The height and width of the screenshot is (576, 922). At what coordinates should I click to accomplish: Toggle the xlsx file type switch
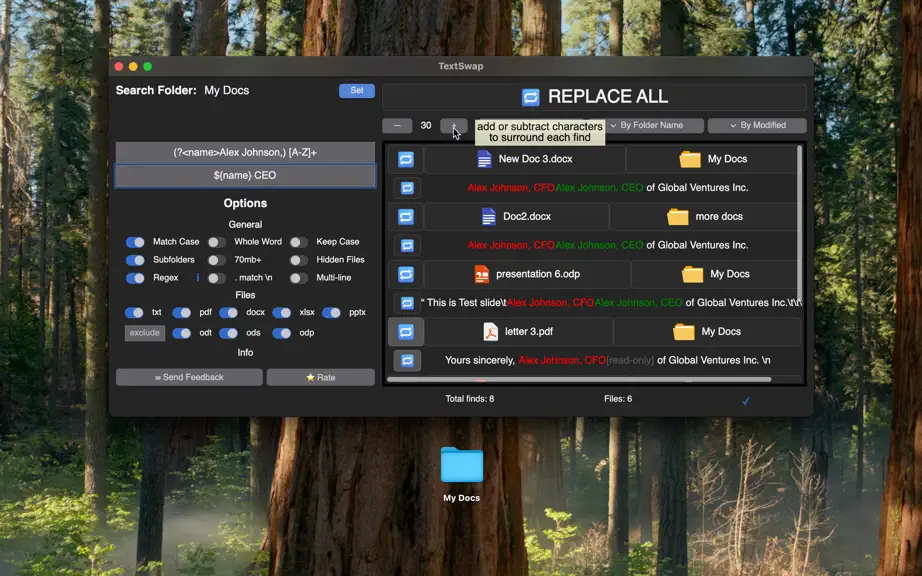click(281, 313)
